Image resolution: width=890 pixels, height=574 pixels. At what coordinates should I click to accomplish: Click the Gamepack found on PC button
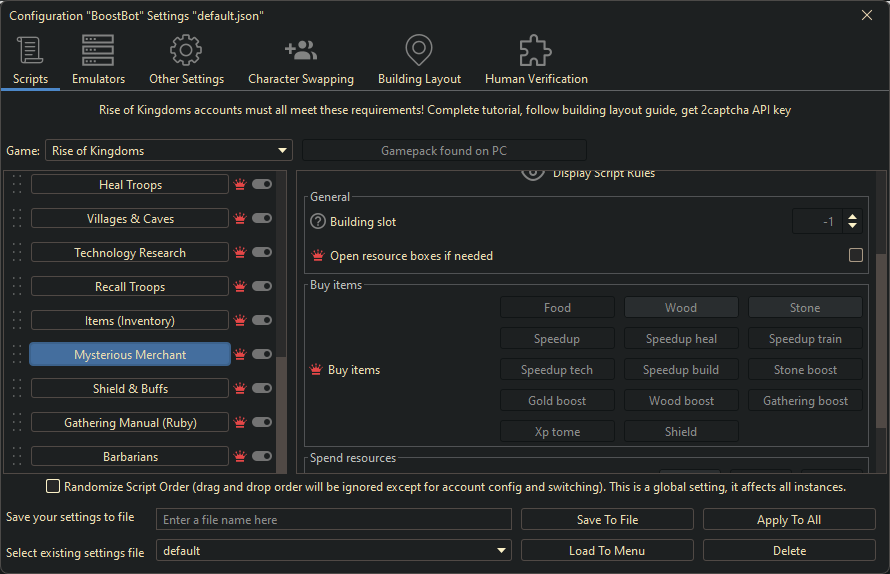[x=444, y=150]
